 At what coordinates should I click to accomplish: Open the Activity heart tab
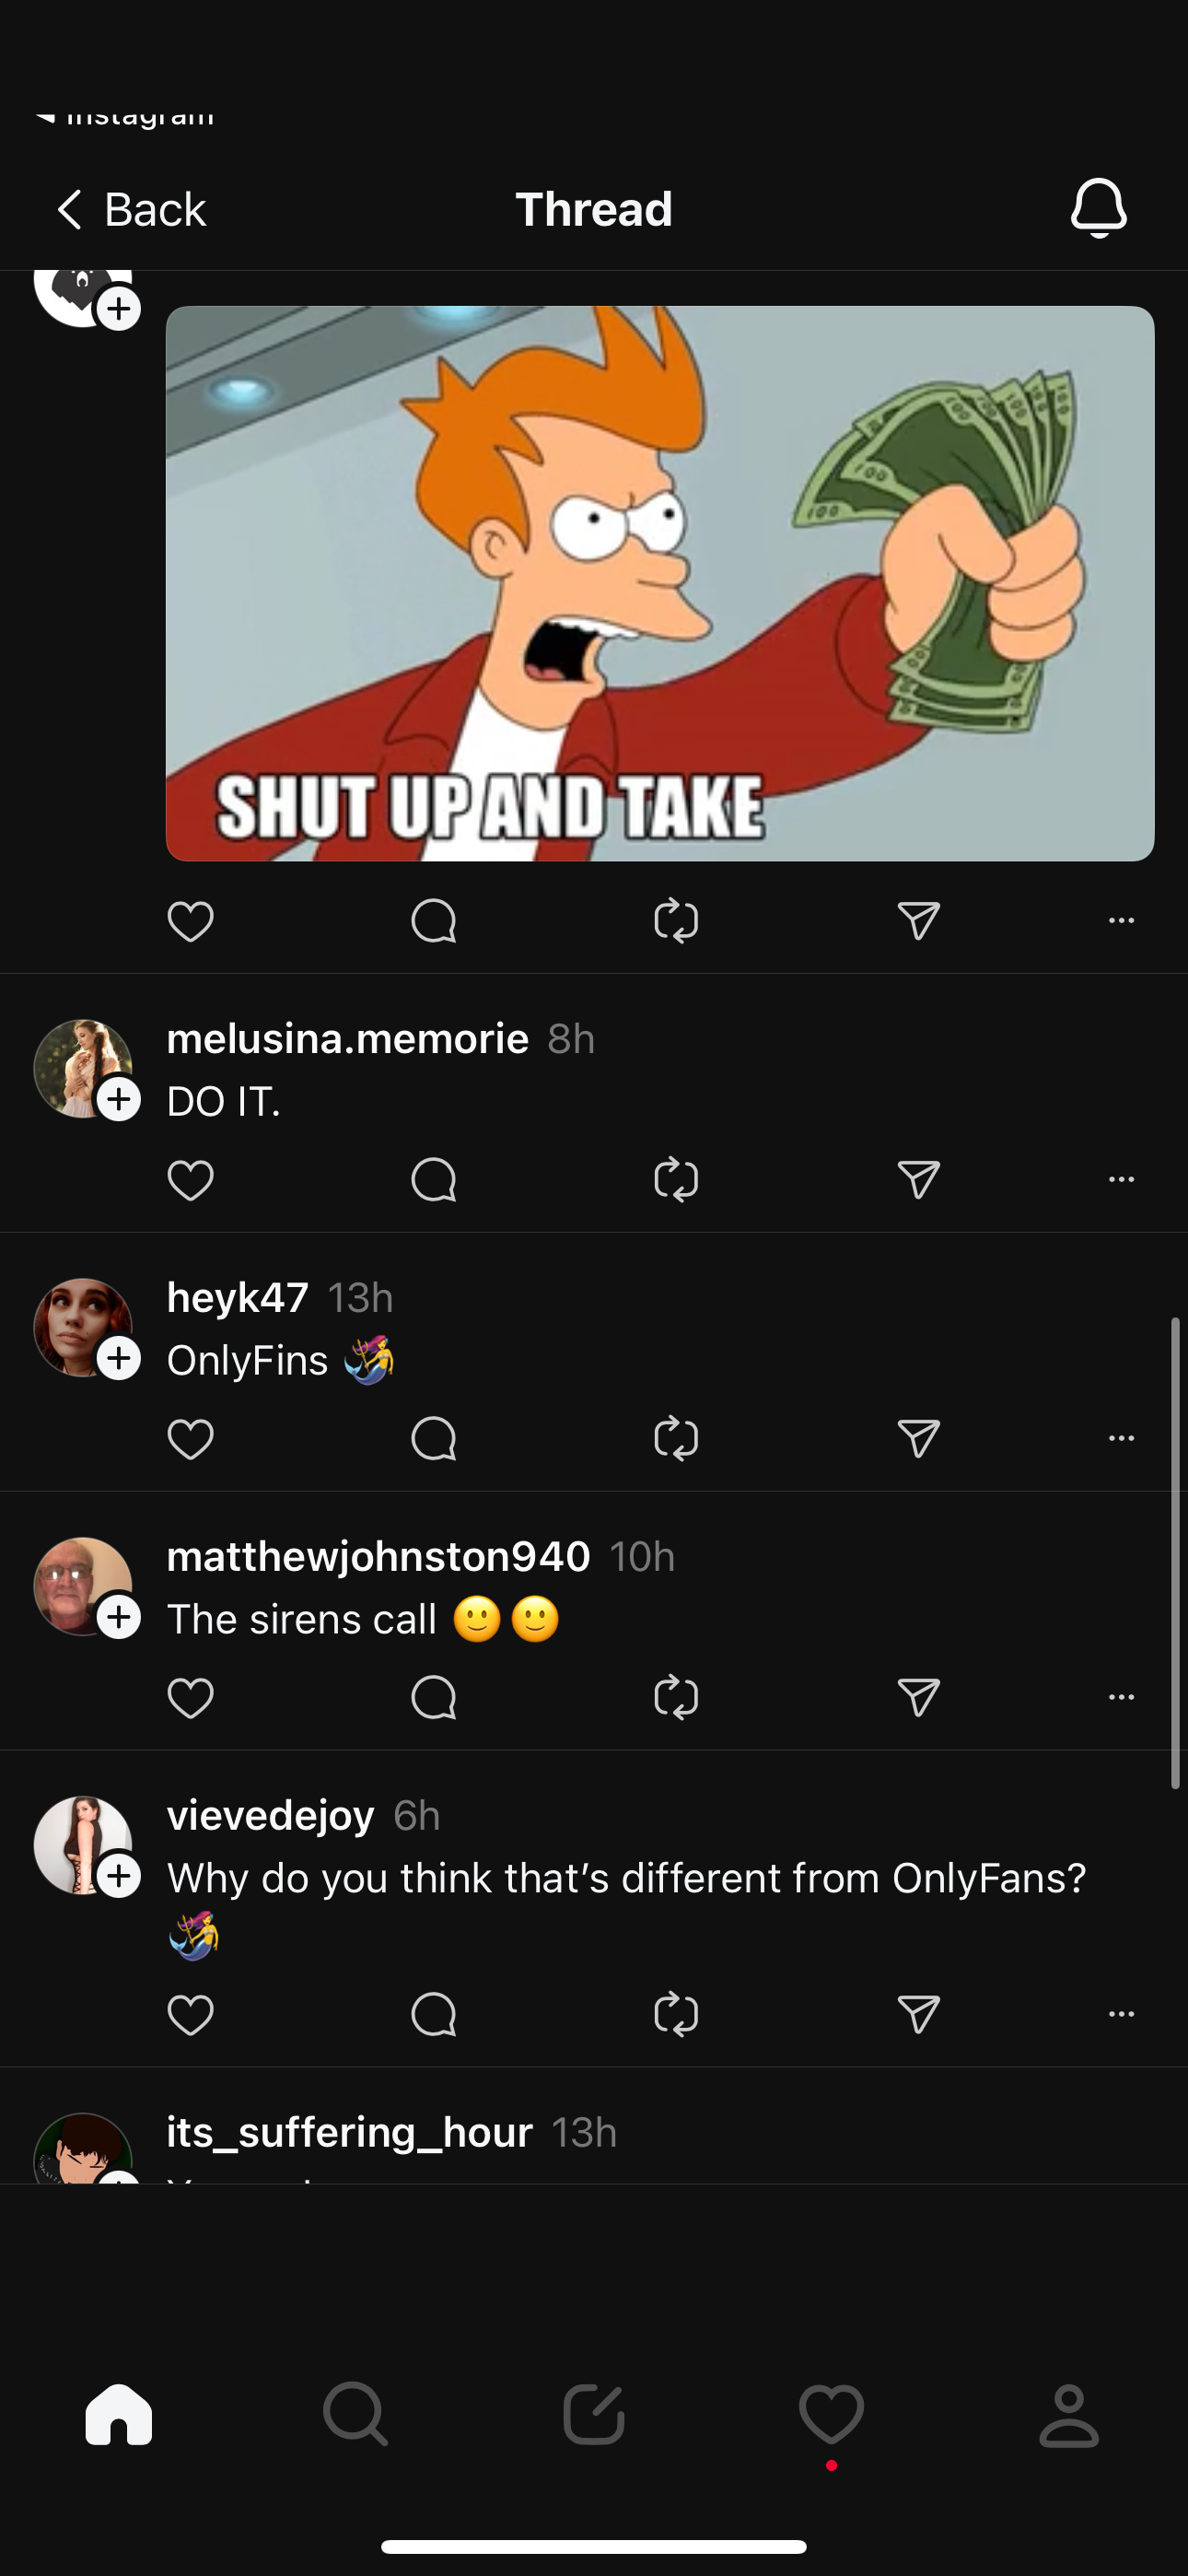pyautogui.click(x=831, y=2414)
